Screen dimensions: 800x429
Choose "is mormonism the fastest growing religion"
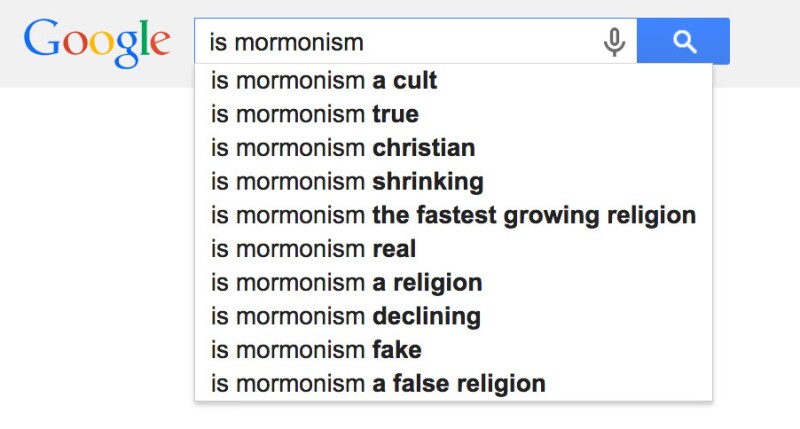tap(452, 215)
